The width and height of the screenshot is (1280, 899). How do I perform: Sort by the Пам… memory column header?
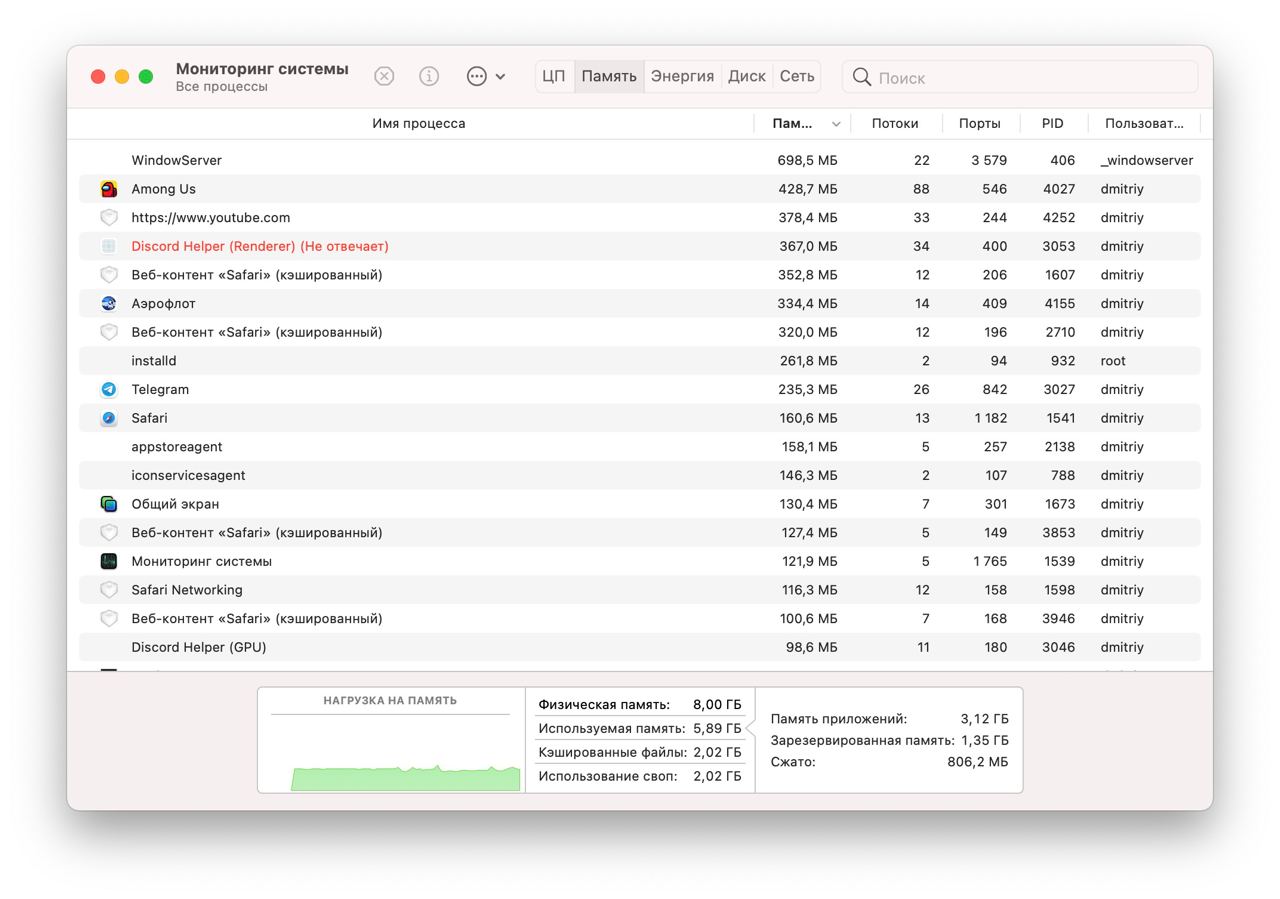click(x=793, y=123)
